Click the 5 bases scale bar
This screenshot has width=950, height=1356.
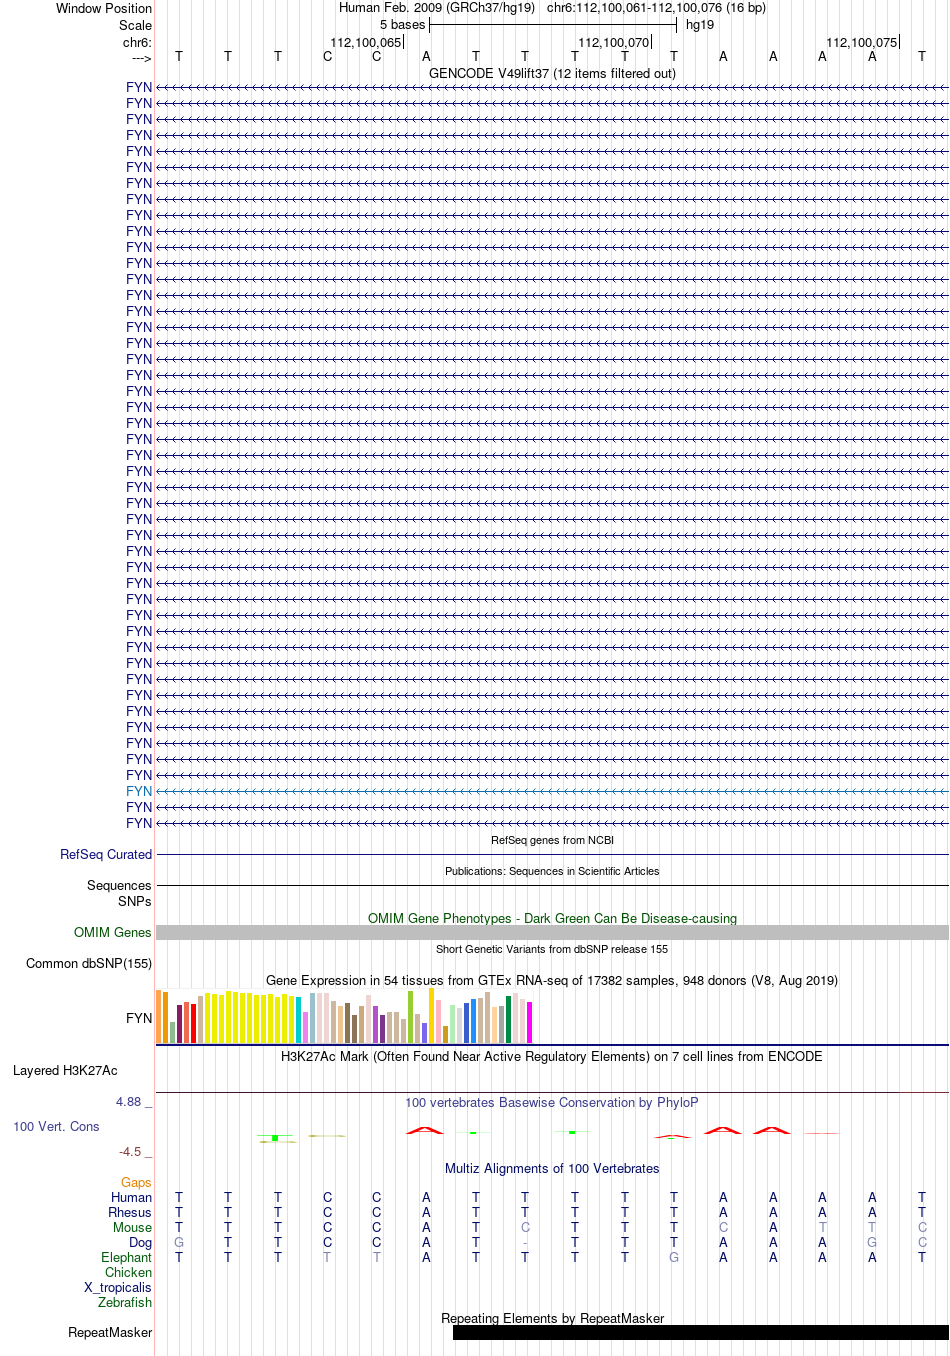click(553, 25)
